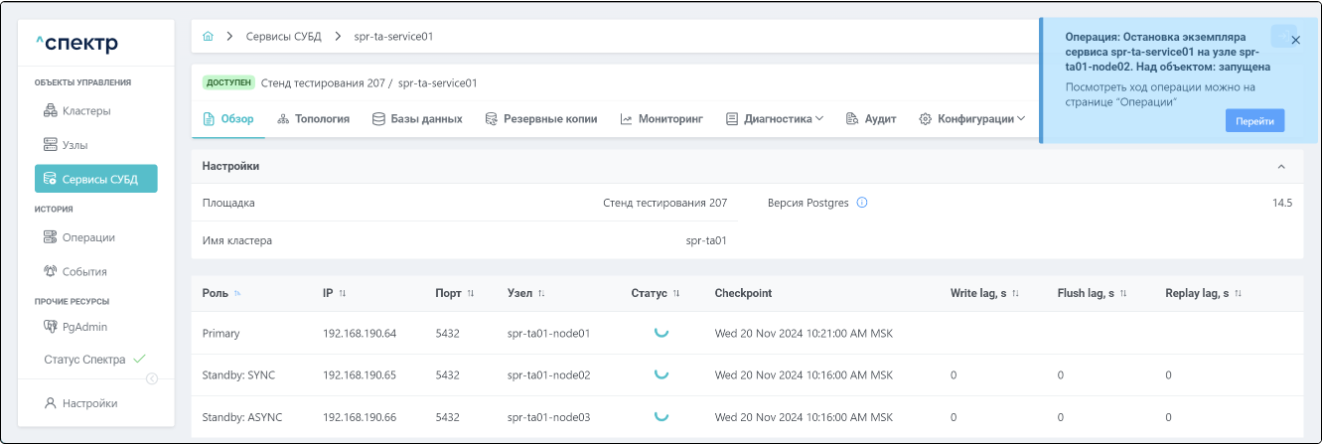
Task: Collapse the Настройки panel
Action: click(1282, 166)
